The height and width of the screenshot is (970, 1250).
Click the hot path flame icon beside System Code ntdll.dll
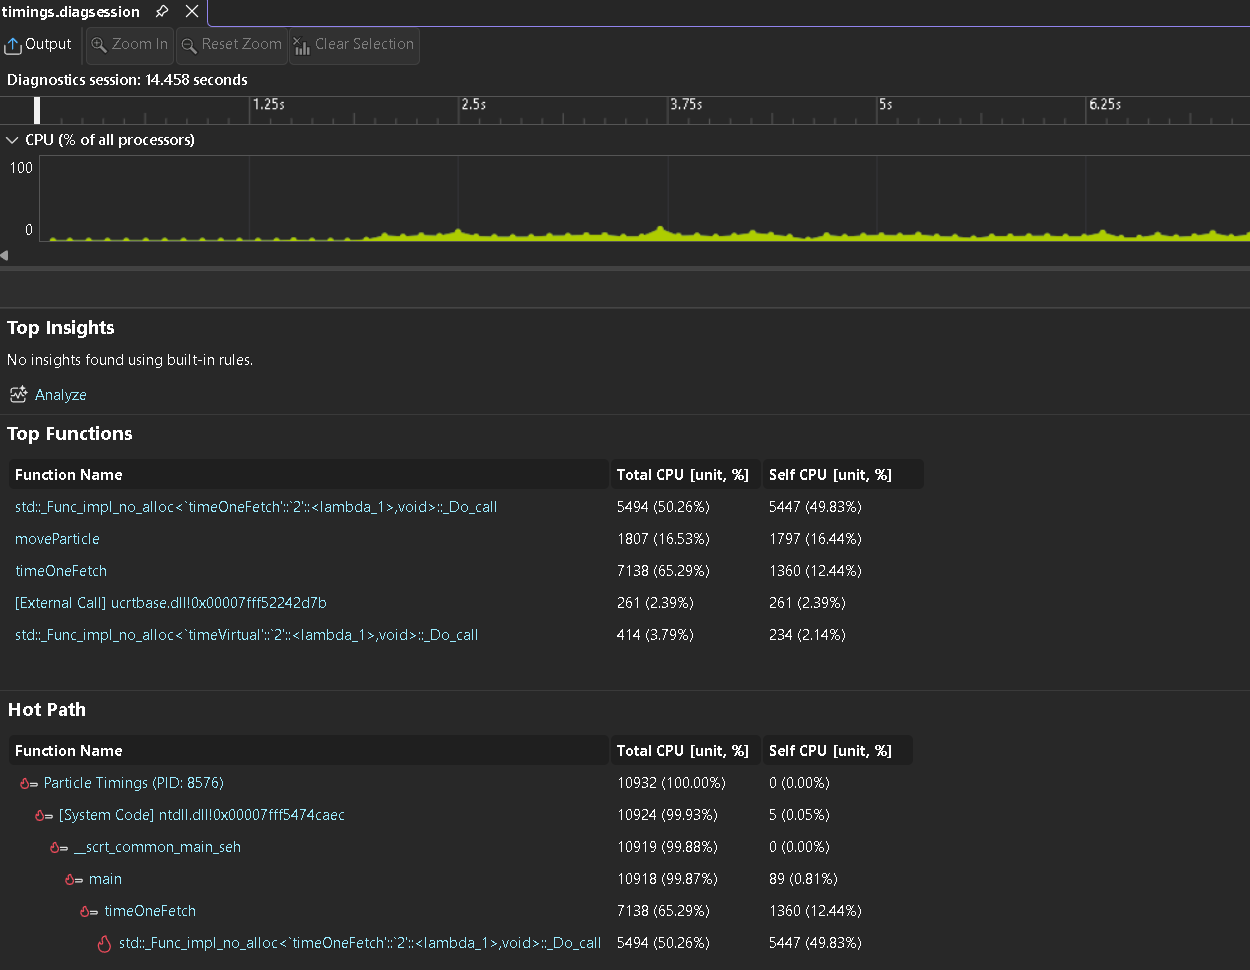coord(44,815)
